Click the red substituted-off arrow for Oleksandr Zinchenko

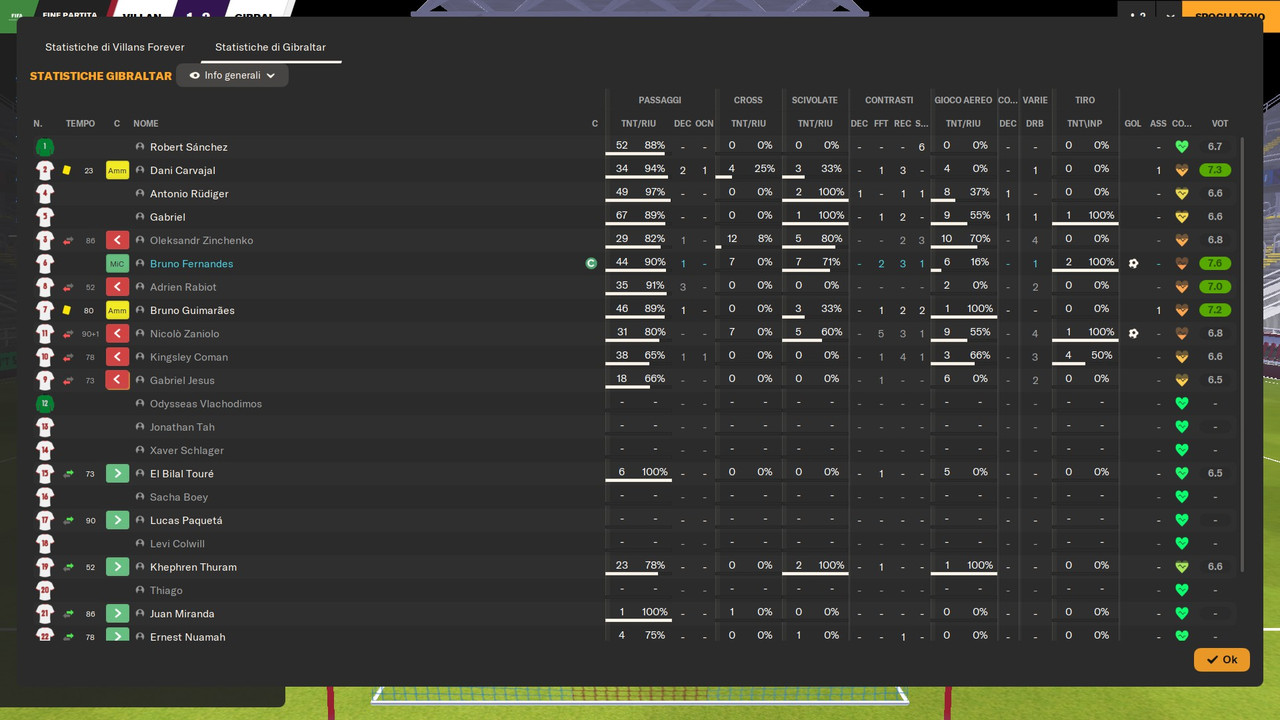tap(118, 240)
